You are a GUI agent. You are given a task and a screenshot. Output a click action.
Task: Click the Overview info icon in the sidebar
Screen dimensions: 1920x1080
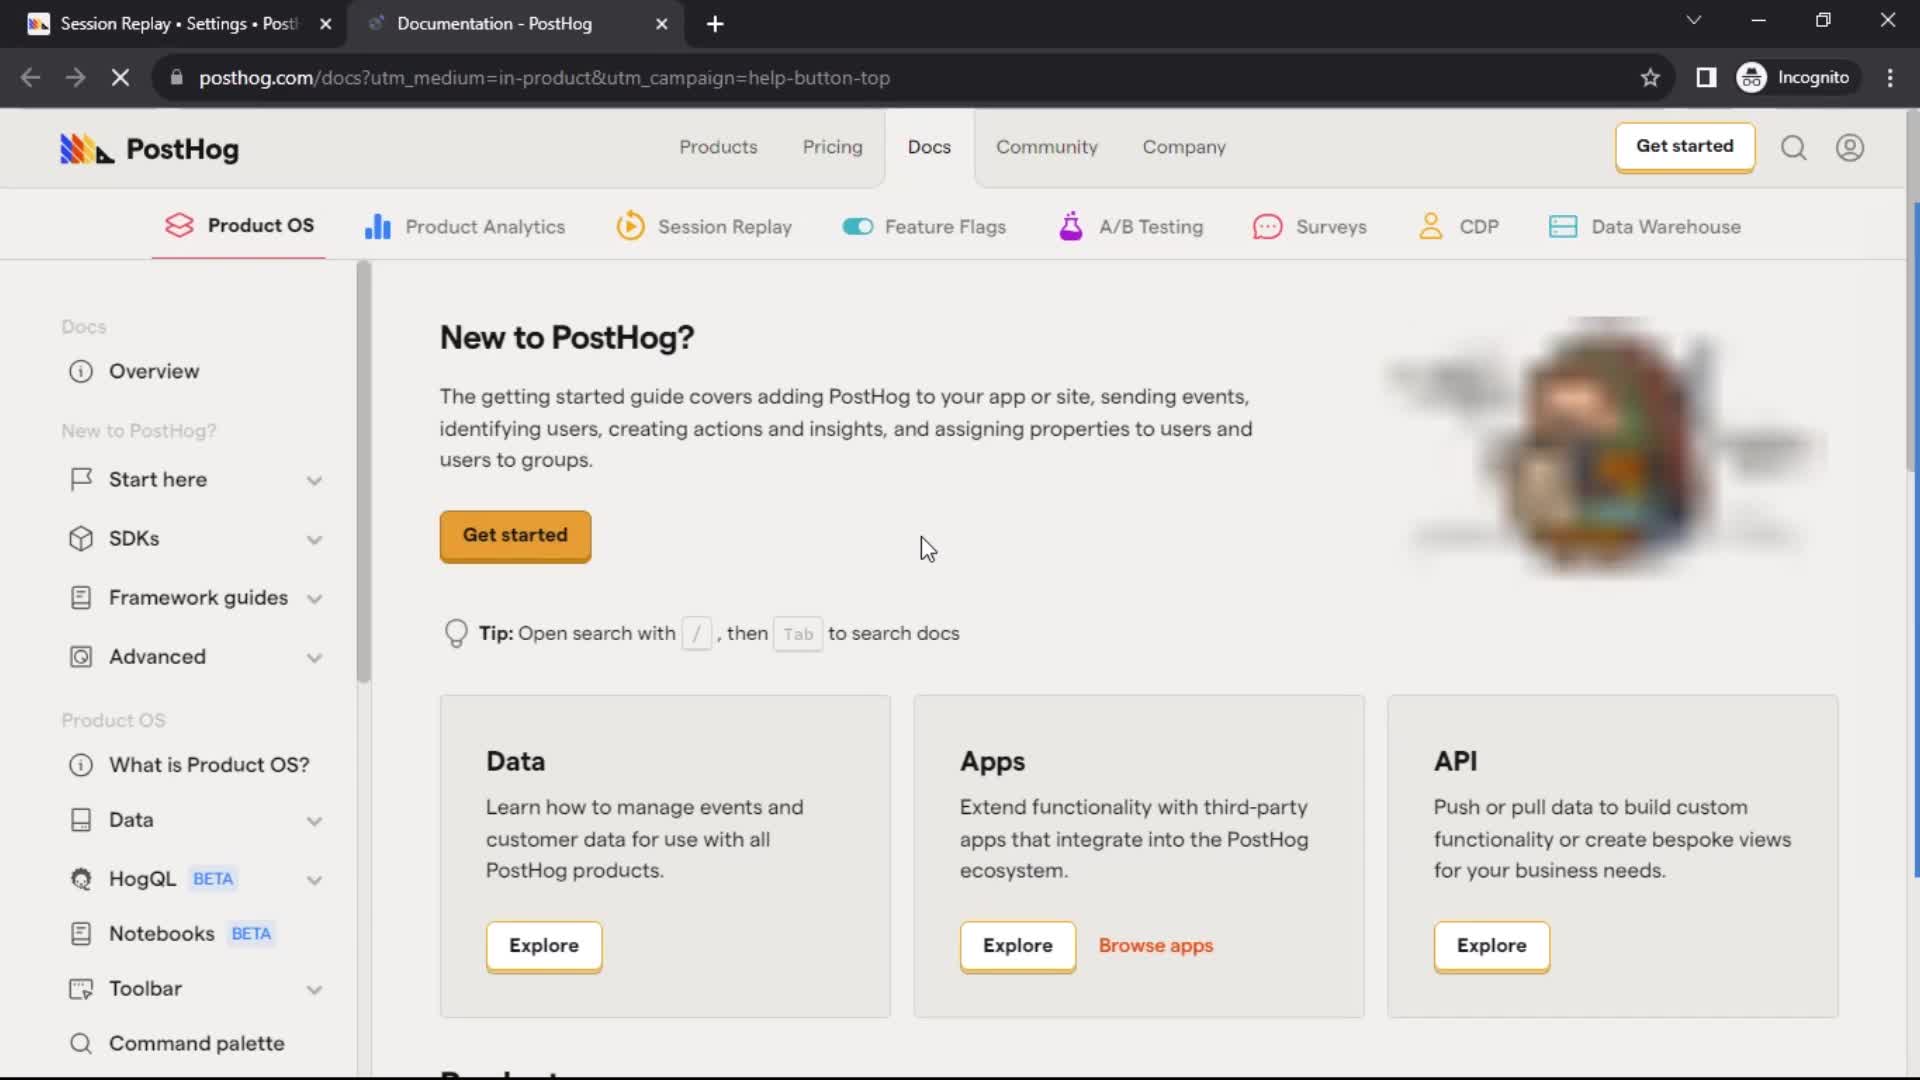(81, 372)
